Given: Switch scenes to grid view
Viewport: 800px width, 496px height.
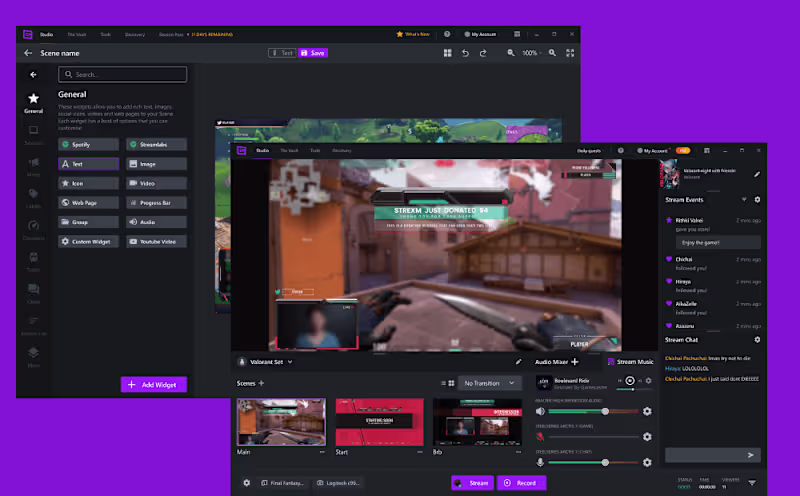Looking at the screenshot, I should (451, 383).
